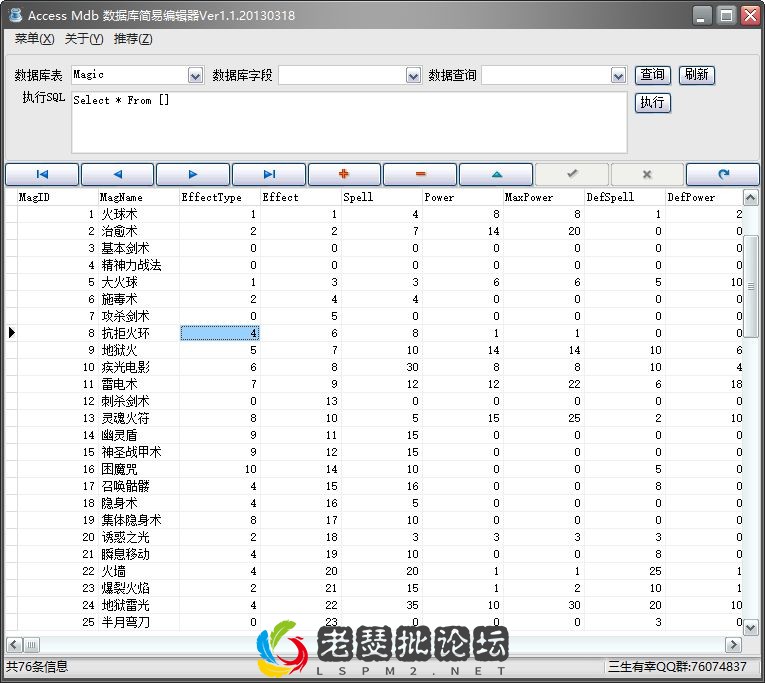Image resolution: width=765 pixels, height=683 pixels.
Task: Expand the 数据库字段 dropdown list
Action: point(413,76)
